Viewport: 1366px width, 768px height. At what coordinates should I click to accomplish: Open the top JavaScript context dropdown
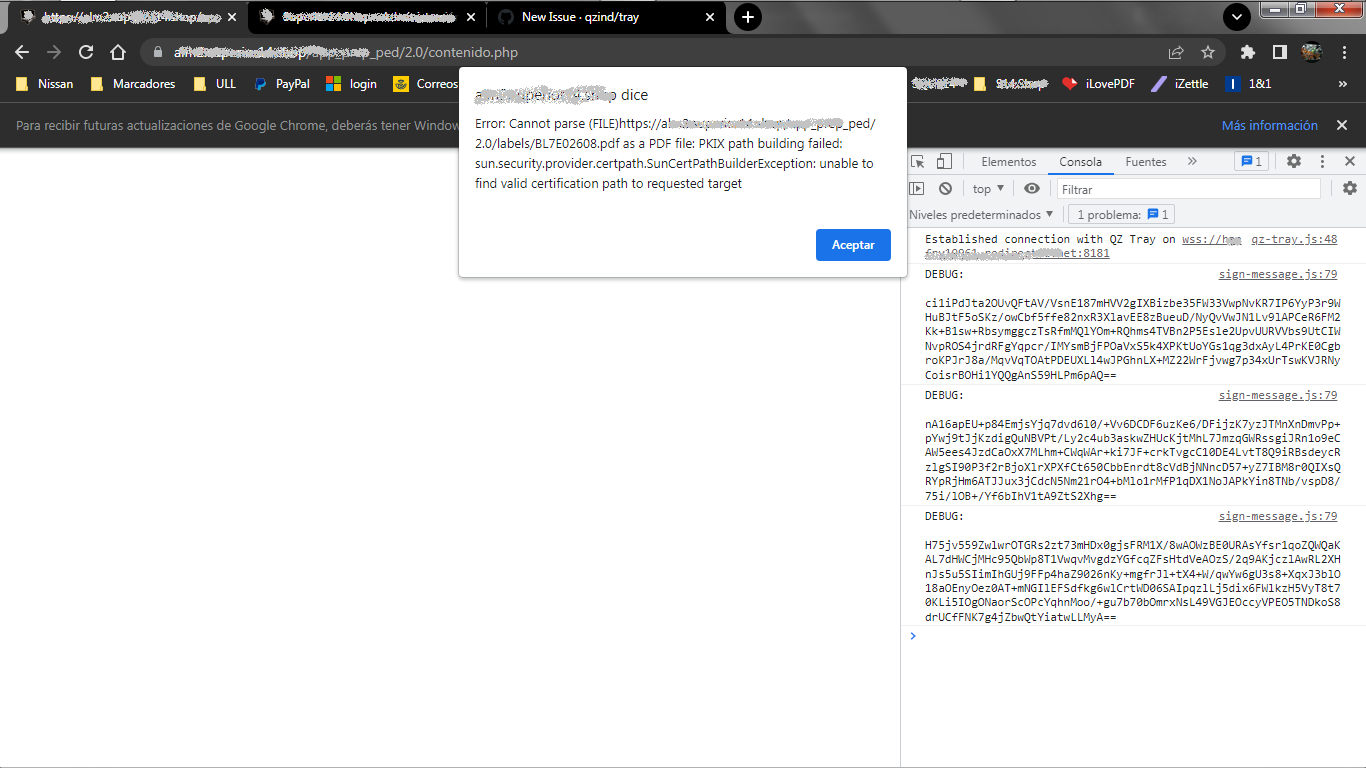coord(989,189)
